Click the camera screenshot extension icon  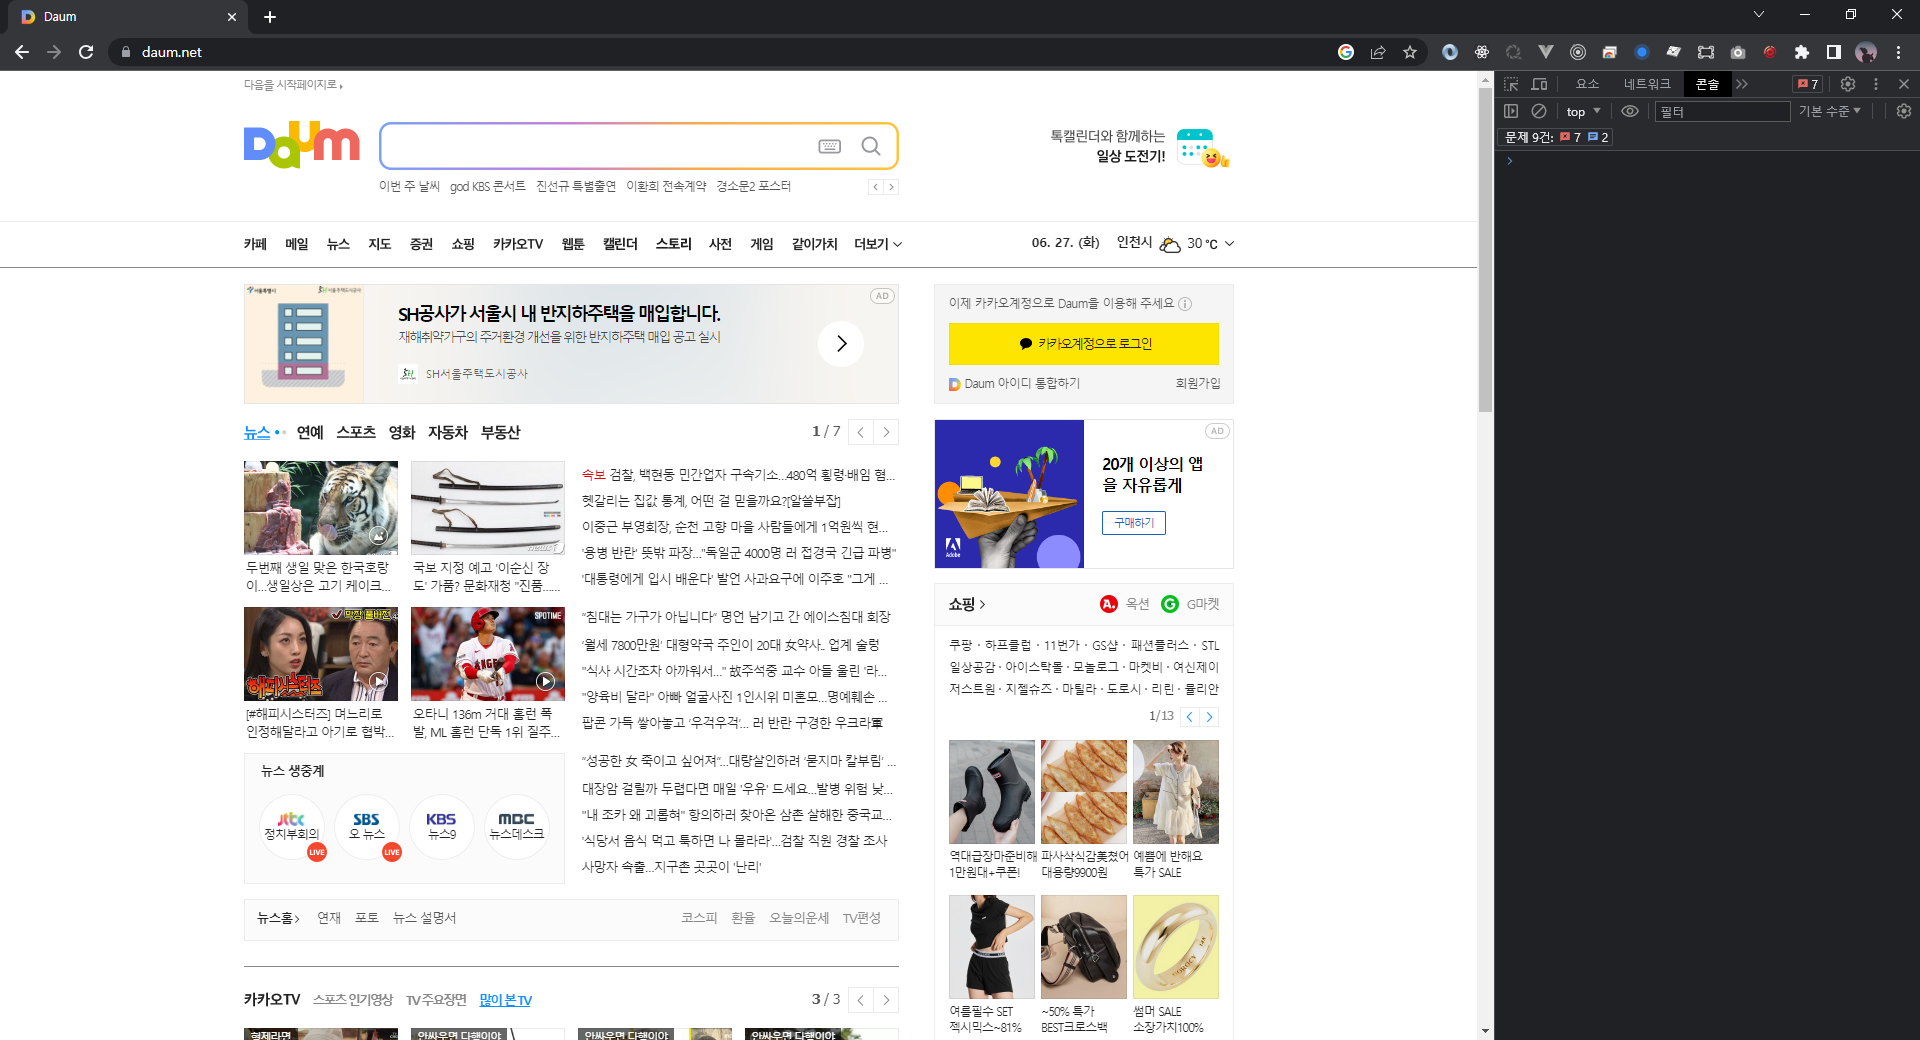point(1738,52)
